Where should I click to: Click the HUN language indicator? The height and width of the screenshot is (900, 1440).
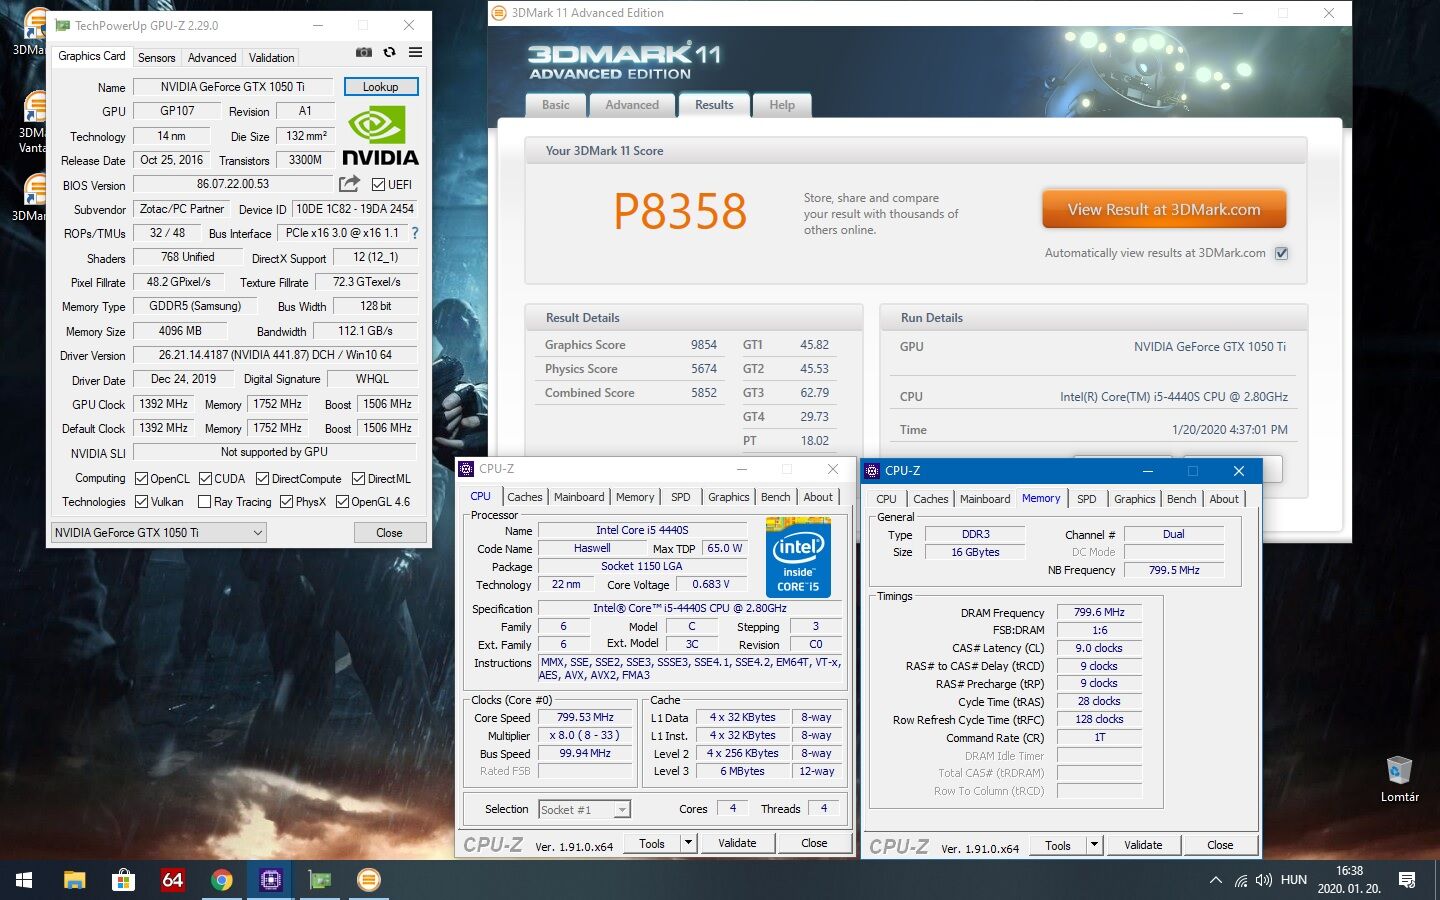(x=1294, y=880)
